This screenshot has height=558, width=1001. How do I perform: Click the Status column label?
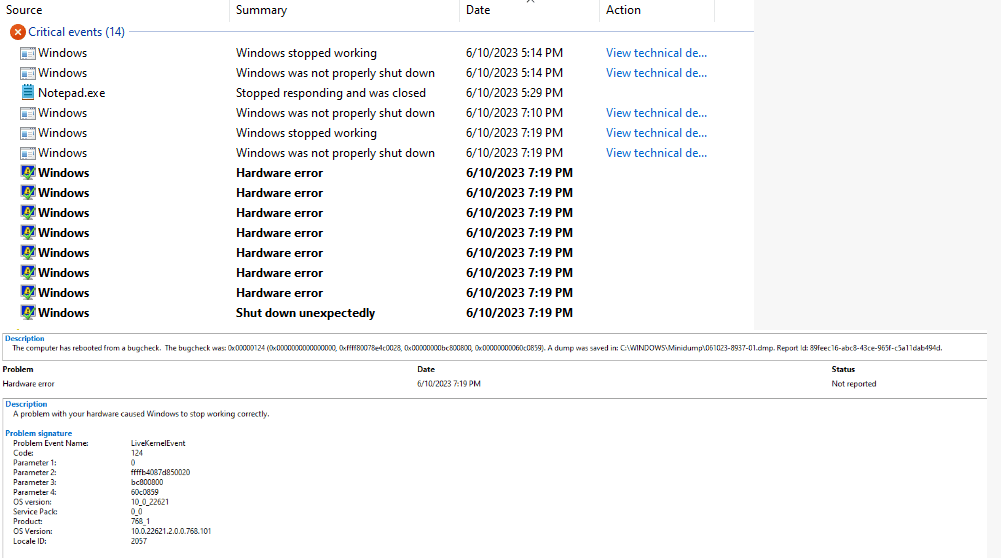tap(843, 369)
